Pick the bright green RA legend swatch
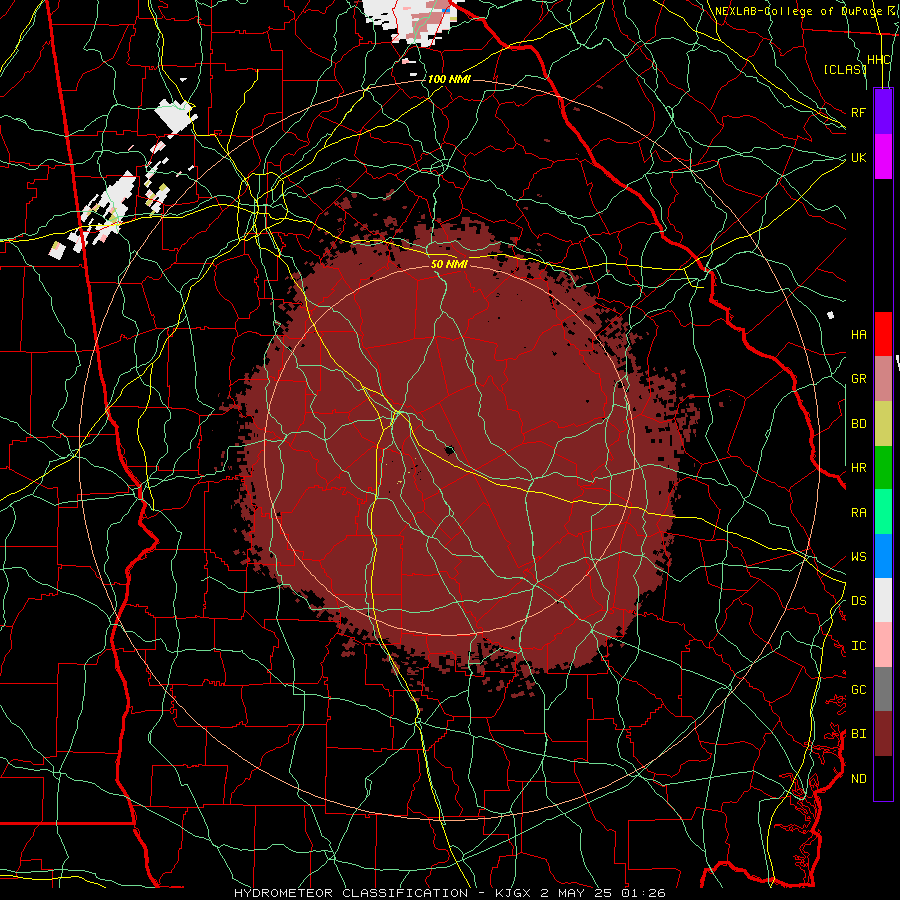 pos(883,512)
